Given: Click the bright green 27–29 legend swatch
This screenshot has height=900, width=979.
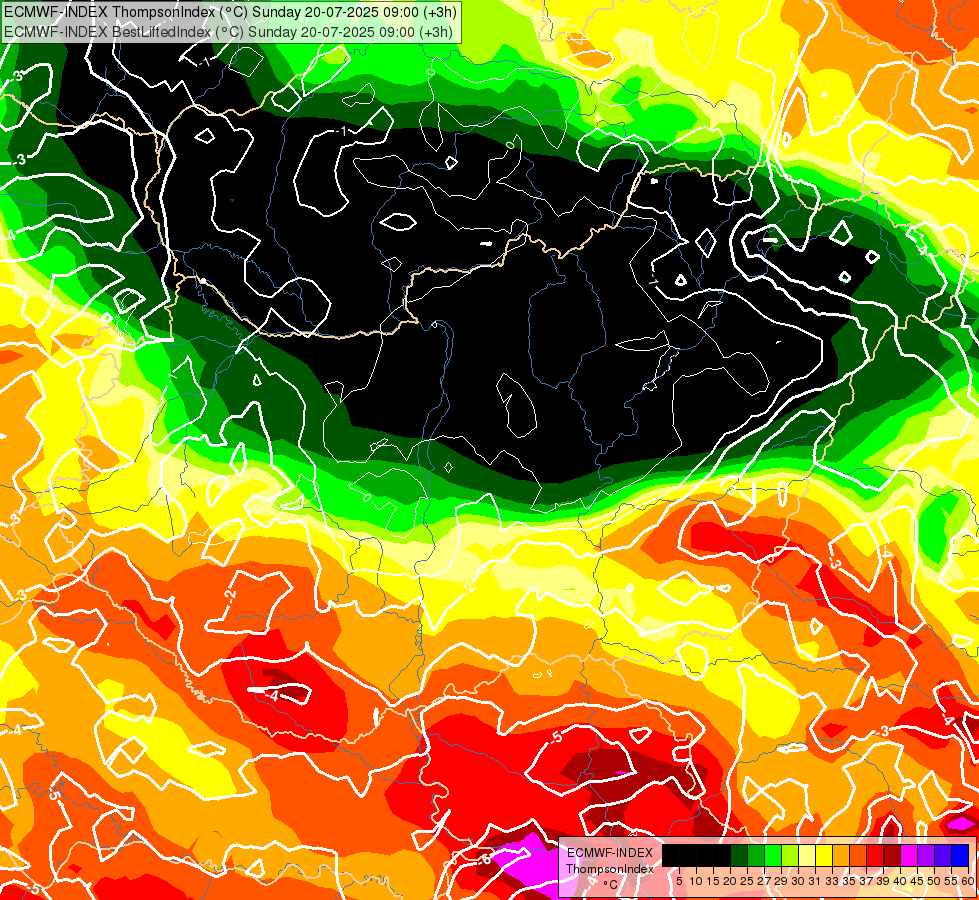Looking at the screenshot, I should coord(773,856).
